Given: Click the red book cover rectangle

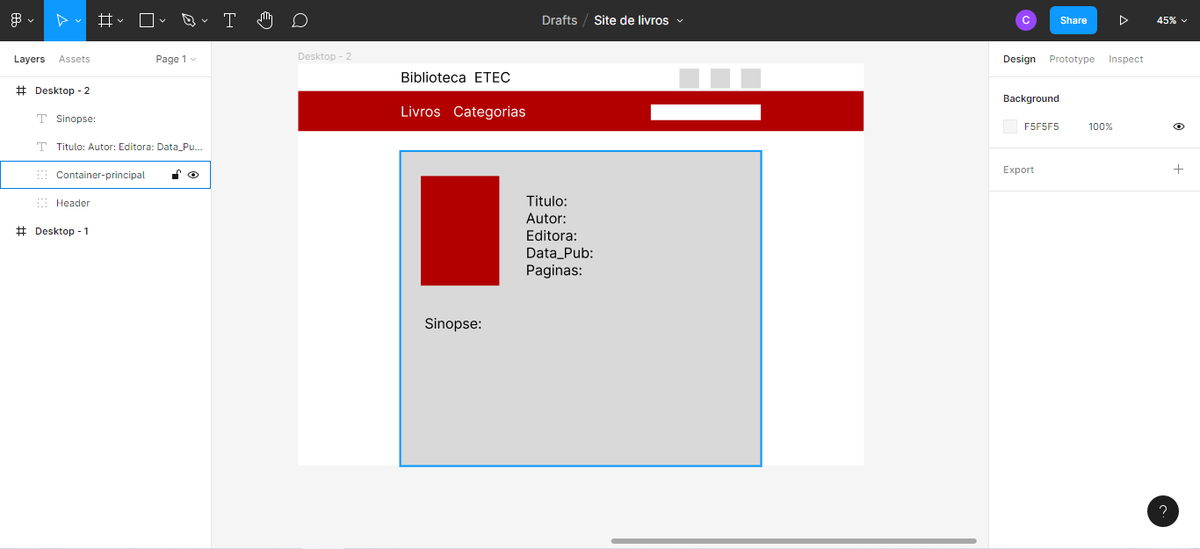Looking at the screenshot, I should (460, 231).
